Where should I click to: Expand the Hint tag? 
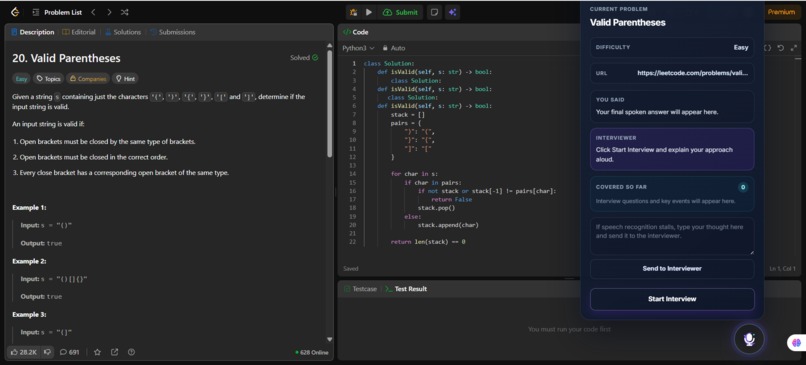pos(125,79)
